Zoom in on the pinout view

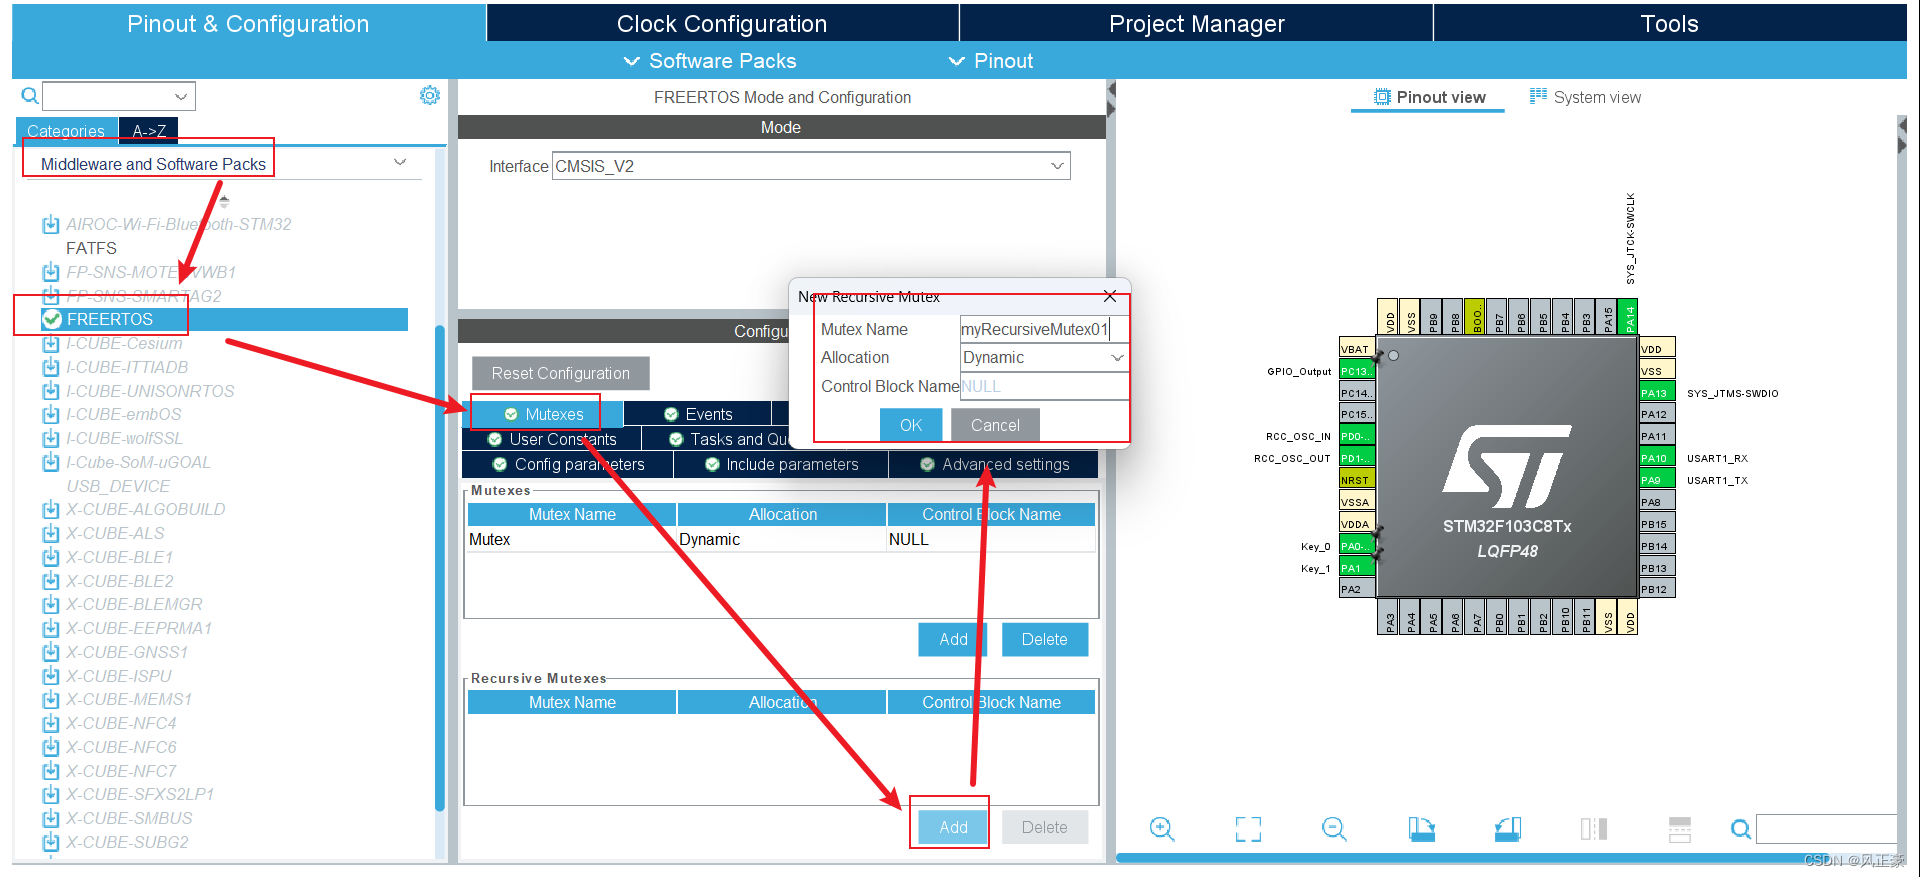(1161, 828)
